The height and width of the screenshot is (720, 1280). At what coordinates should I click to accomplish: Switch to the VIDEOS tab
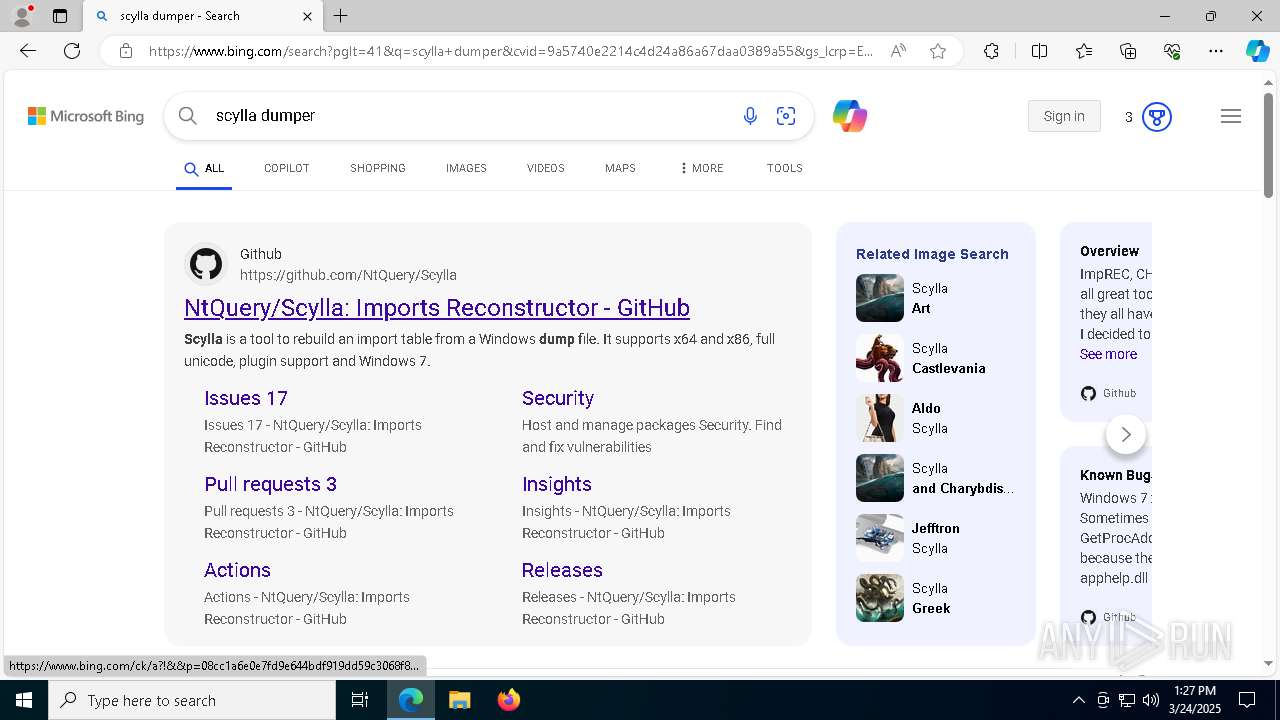point(546,168)
